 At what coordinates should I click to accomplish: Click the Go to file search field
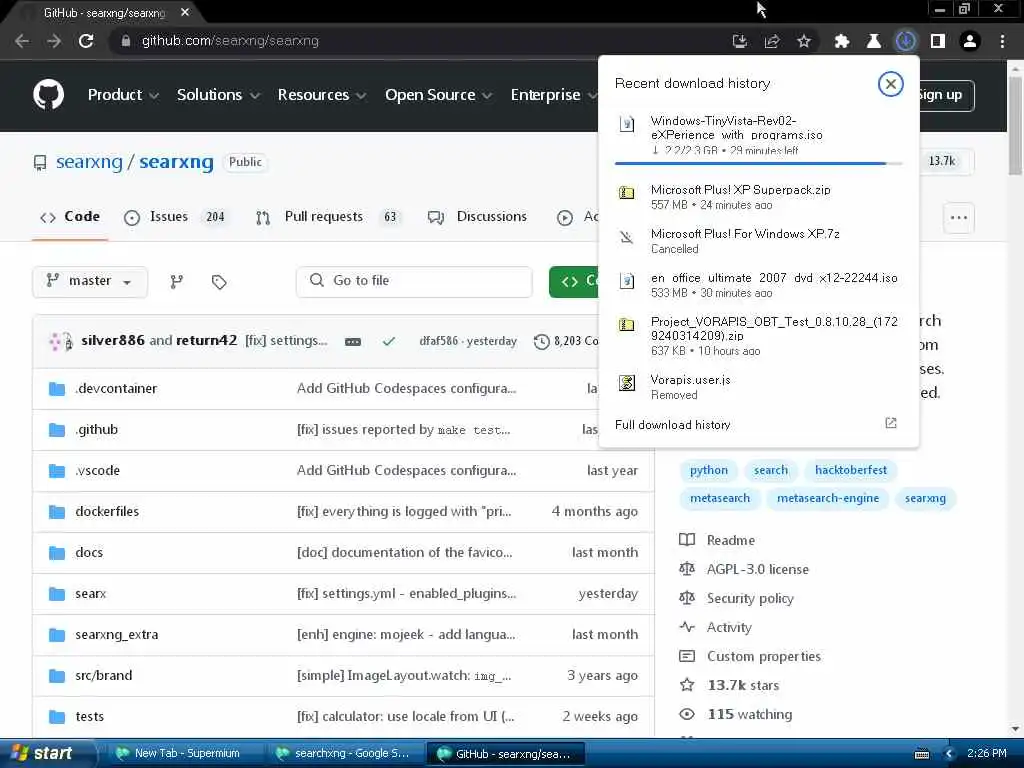click(414, 281)
